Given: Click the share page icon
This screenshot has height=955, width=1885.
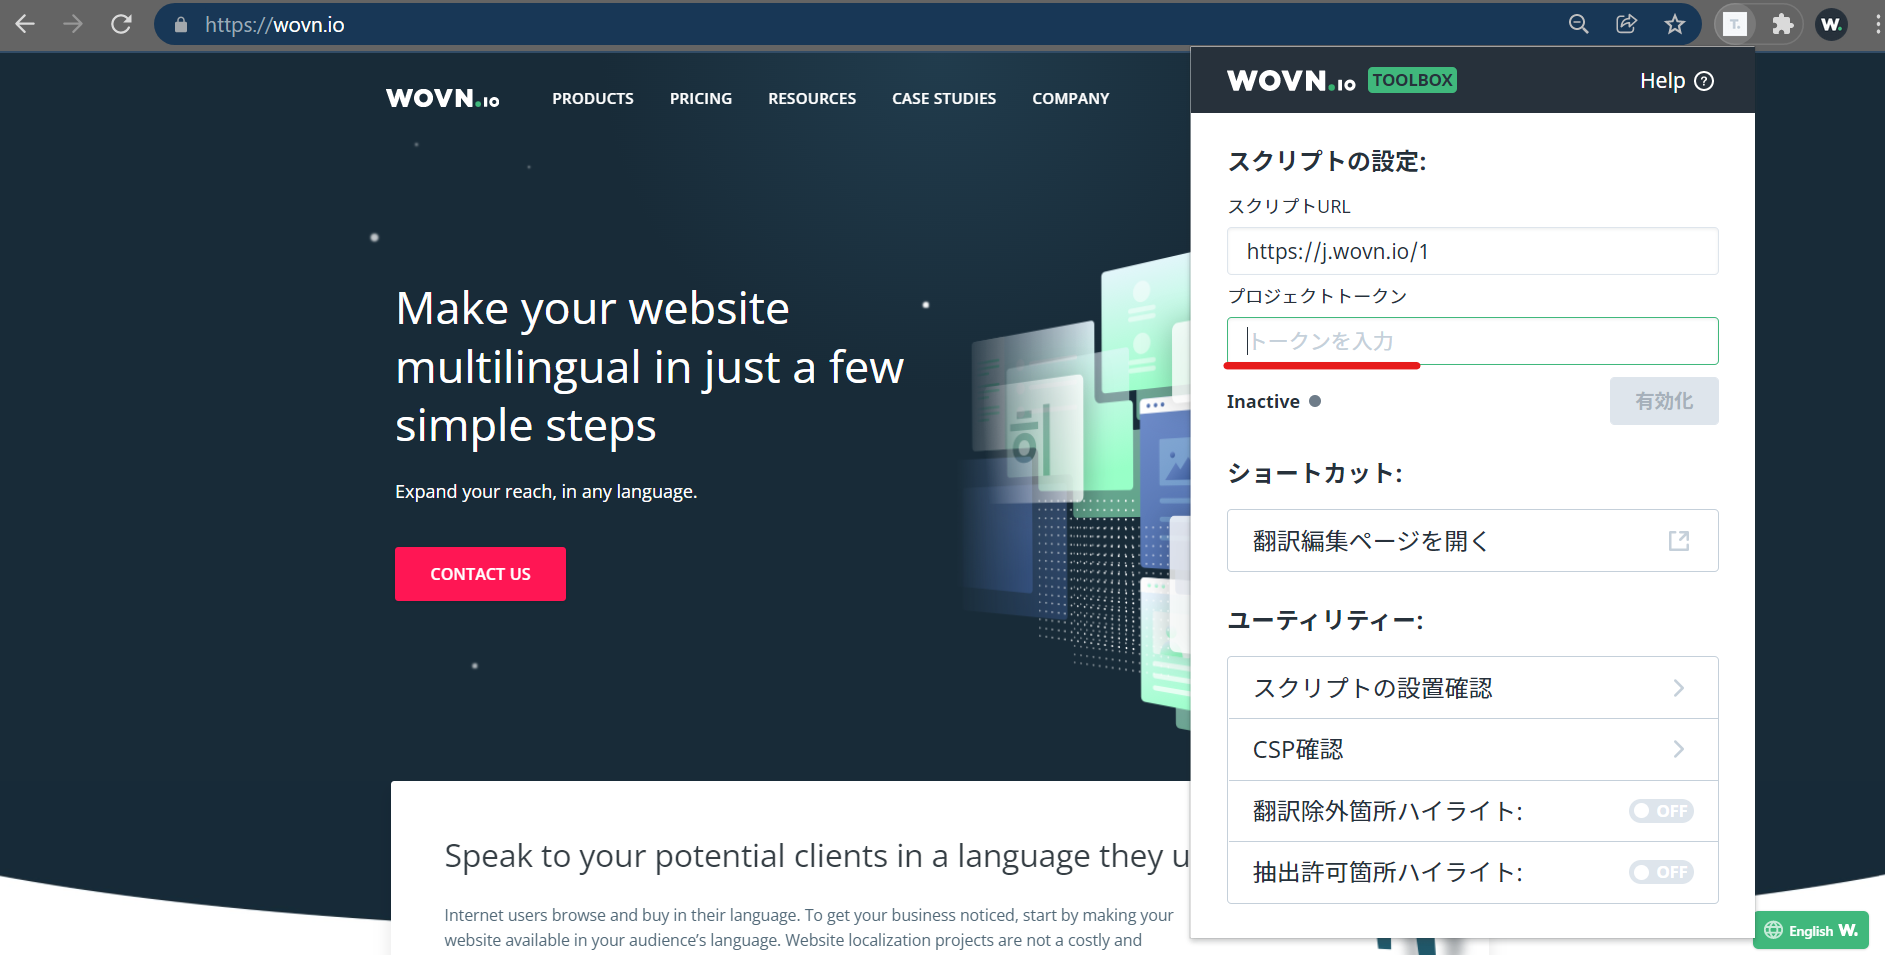Looking at the screenshot, I should pos(1626,24).
